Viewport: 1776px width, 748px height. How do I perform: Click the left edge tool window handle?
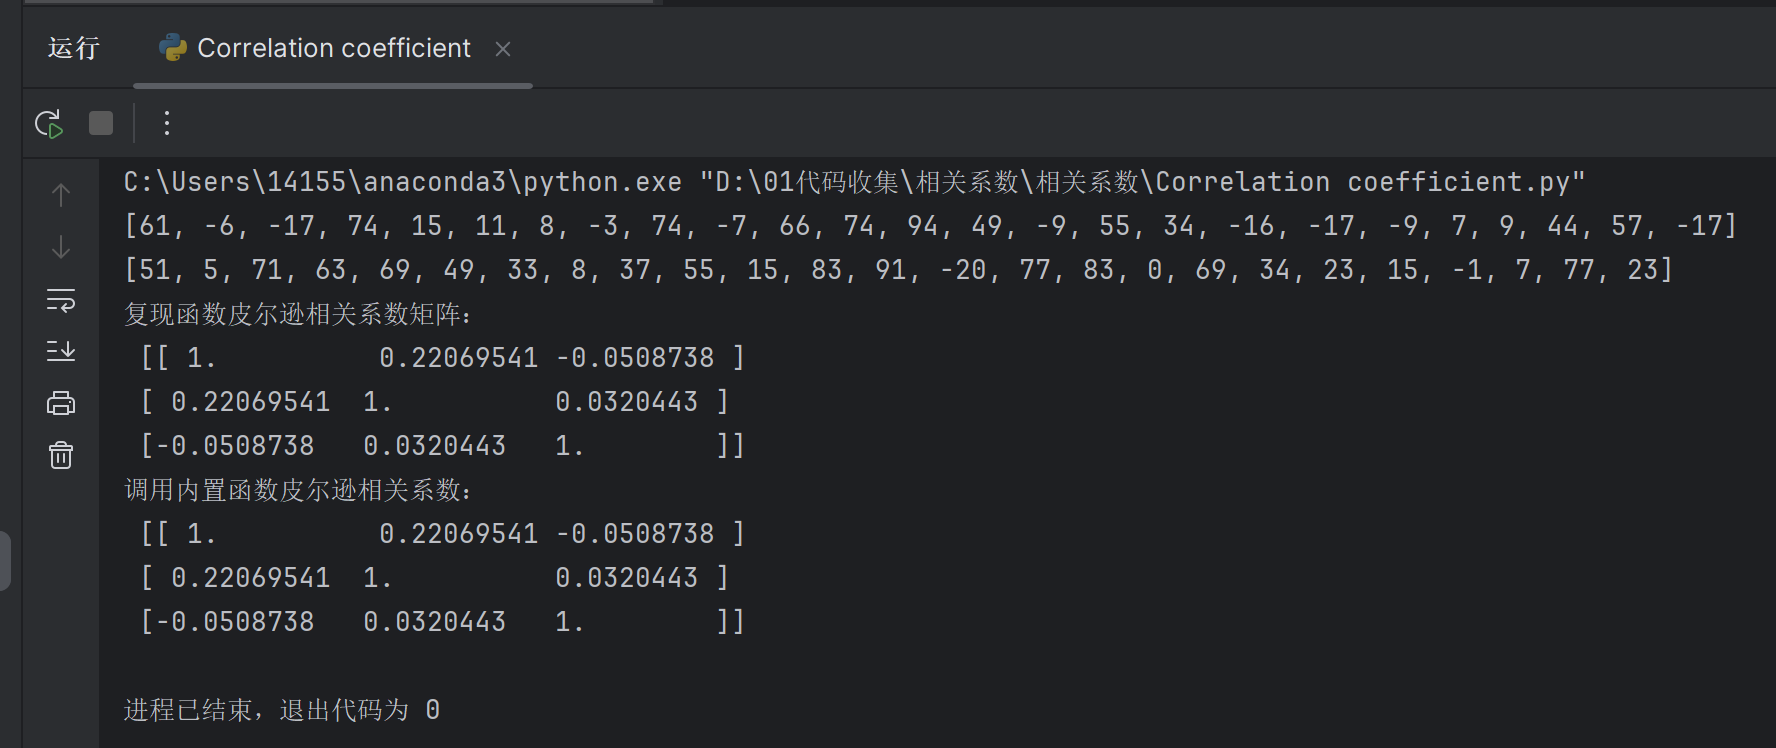5,561
